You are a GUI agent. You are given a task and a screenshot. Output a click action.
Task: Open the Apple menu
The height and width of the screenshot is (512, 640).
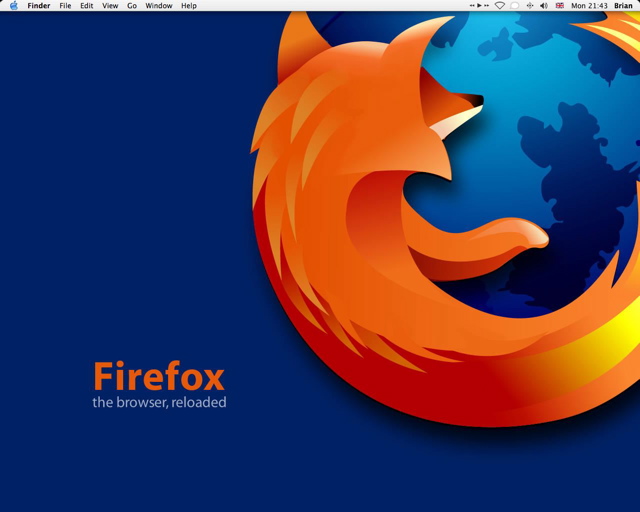coord(13,6)
